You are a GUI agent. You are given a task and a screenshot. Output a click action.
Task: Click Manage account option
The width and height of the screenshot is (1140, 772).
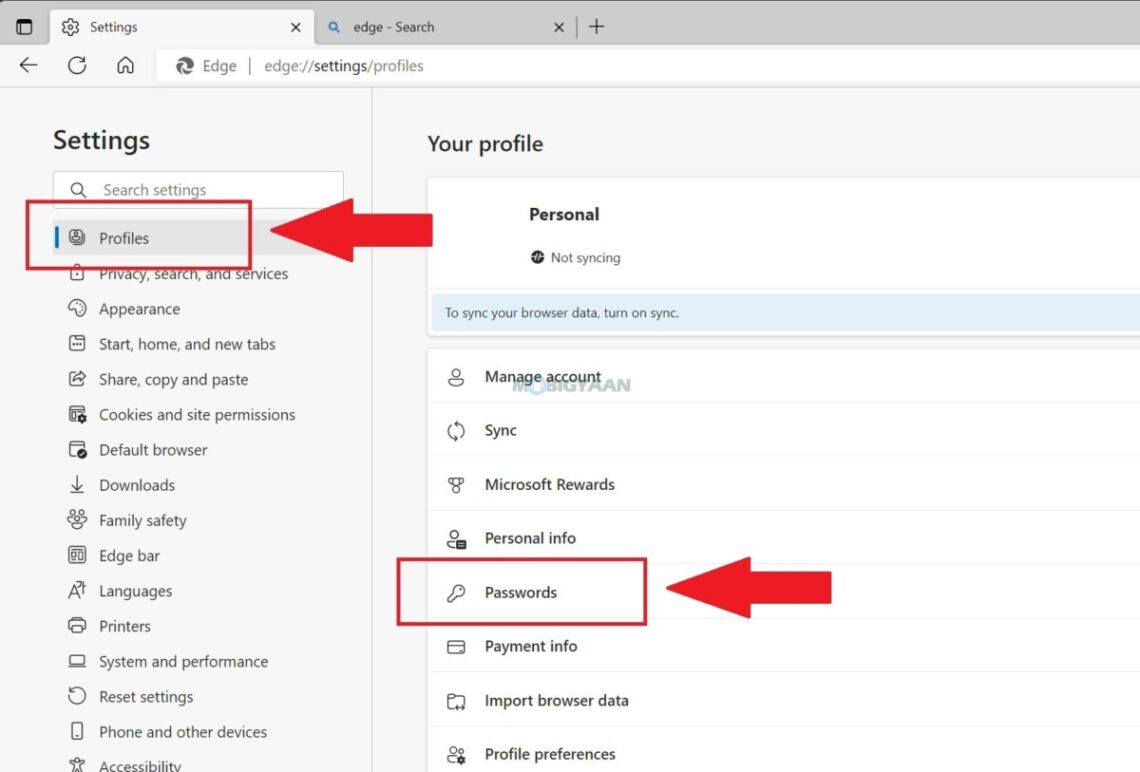pos(543,376)
